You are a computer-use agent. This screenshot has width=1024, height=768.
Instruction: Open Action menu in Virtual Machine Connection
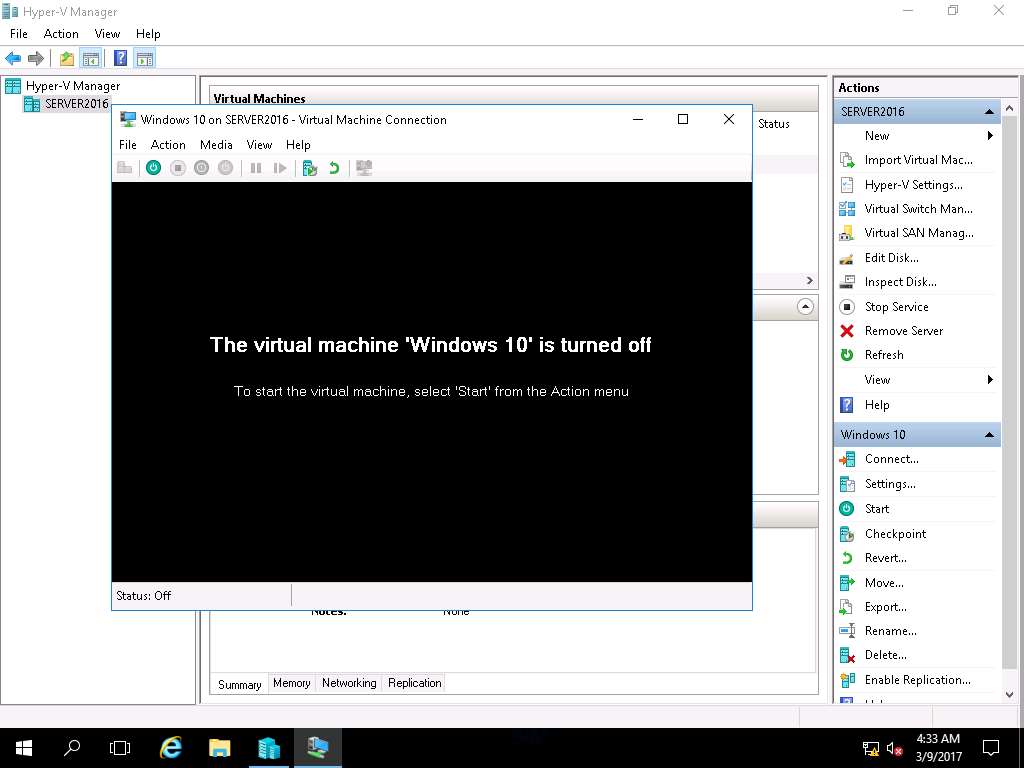tap(168, 145)
